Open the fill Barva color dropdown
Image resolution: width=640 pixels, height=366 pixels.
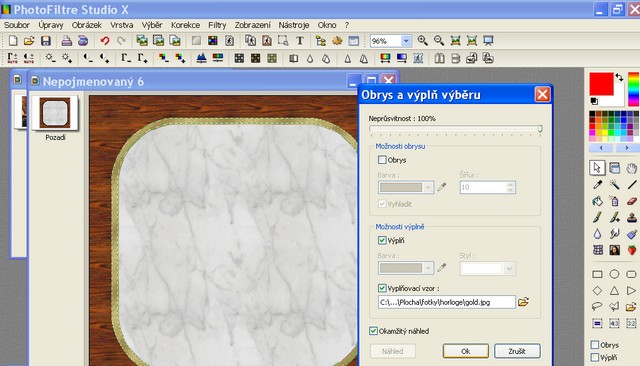point(428,268)
